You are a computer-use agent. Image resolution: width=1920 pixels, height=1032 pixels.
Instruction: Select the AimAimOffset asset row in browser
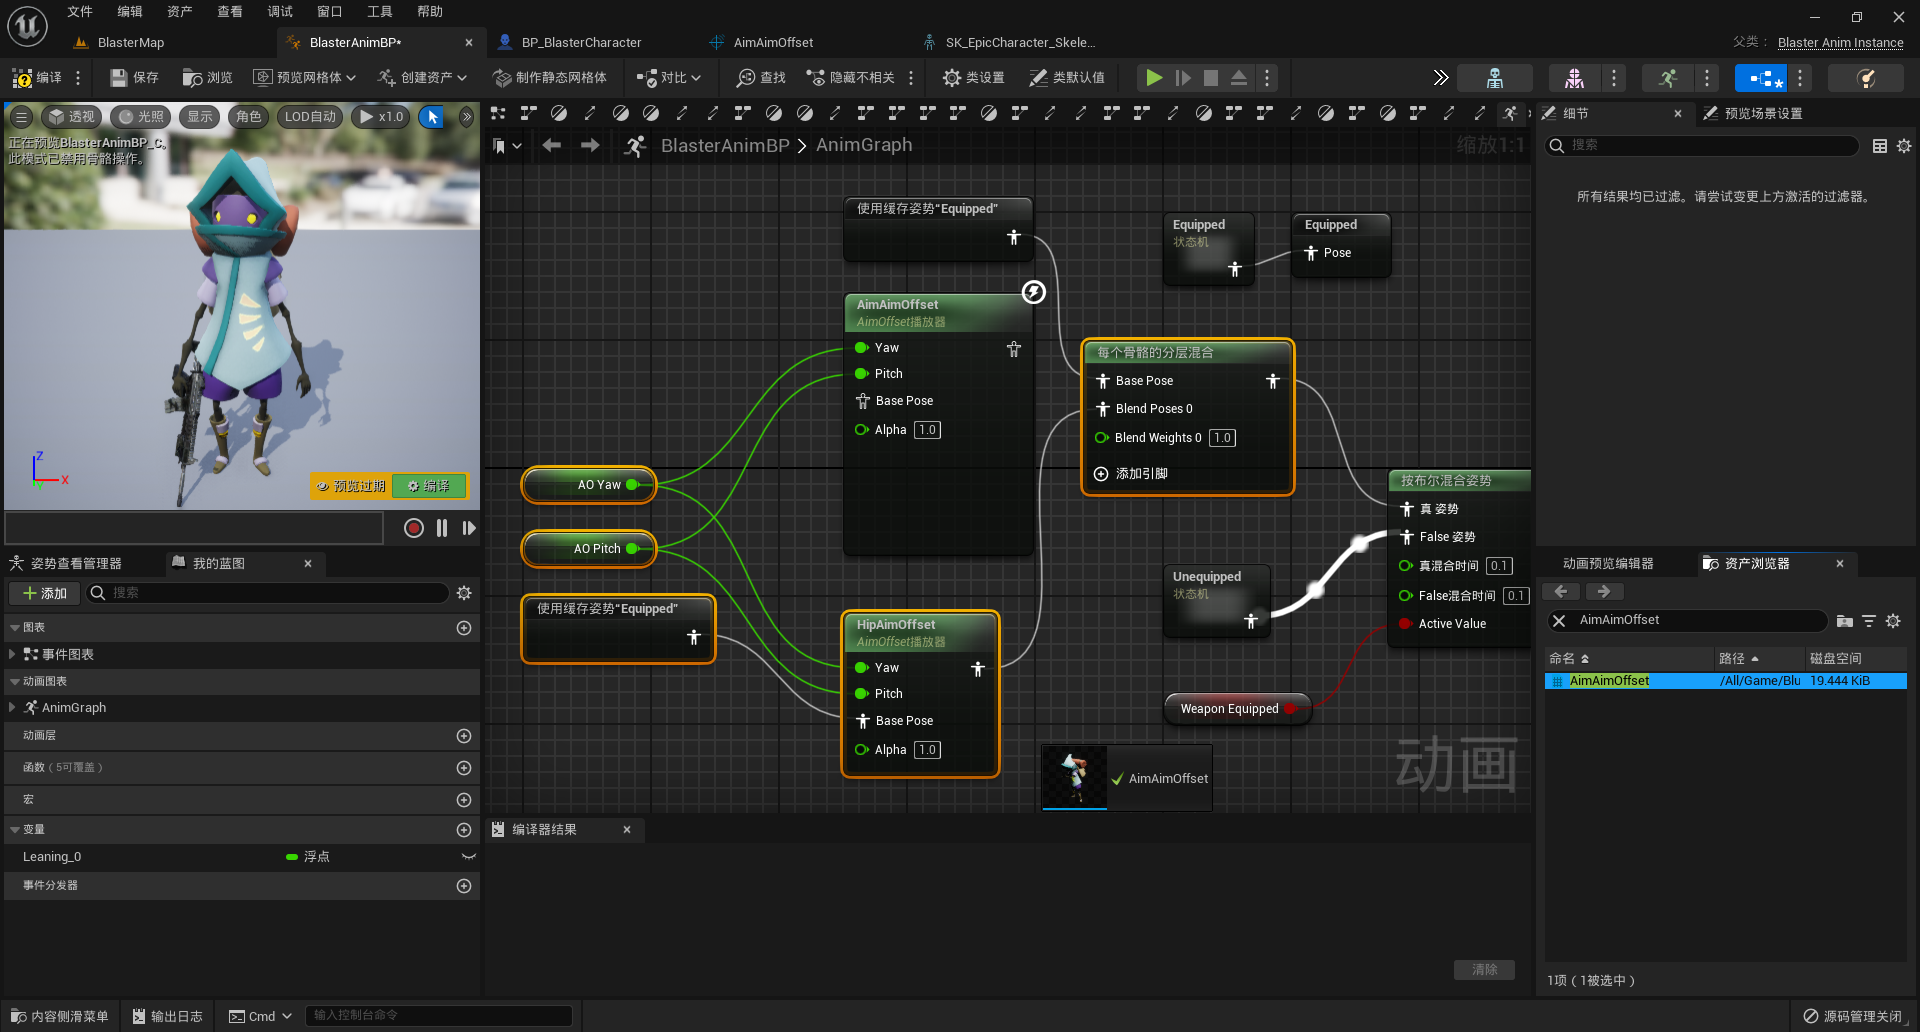pos(1725,681)
